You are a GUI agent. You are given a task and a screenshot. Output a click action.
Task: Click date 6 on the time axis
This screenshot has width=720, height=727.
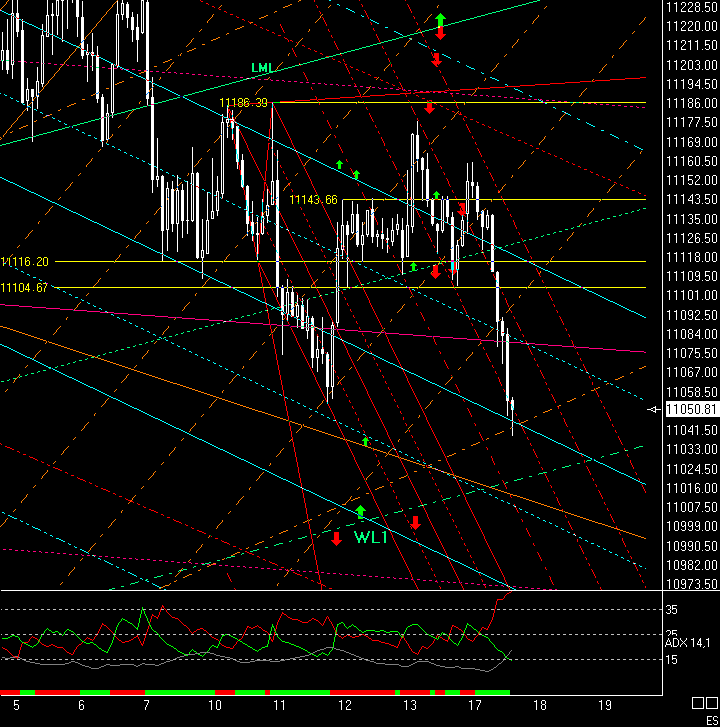81,706
